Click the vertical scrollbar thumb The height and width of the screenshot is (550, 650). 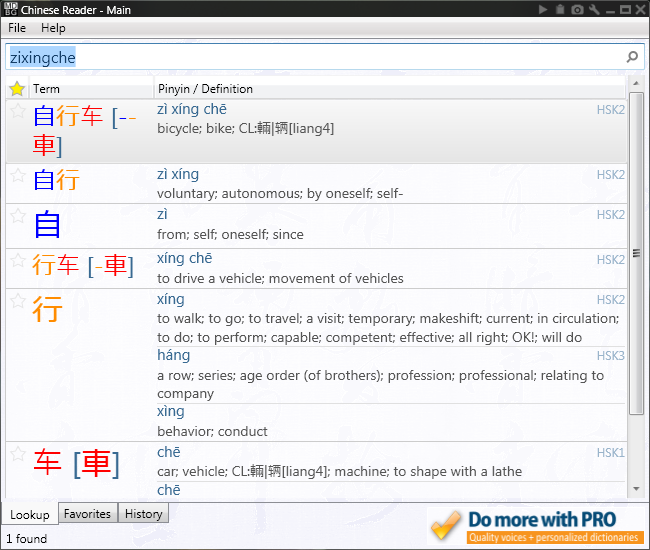click(x=636, y=253)
